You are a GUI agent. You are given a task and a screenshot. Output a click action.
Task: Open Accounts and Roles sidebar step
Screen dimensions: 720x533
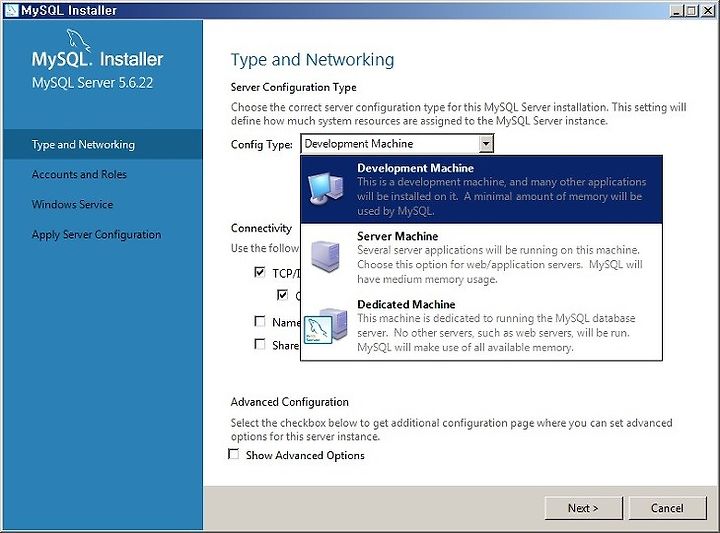79,174
